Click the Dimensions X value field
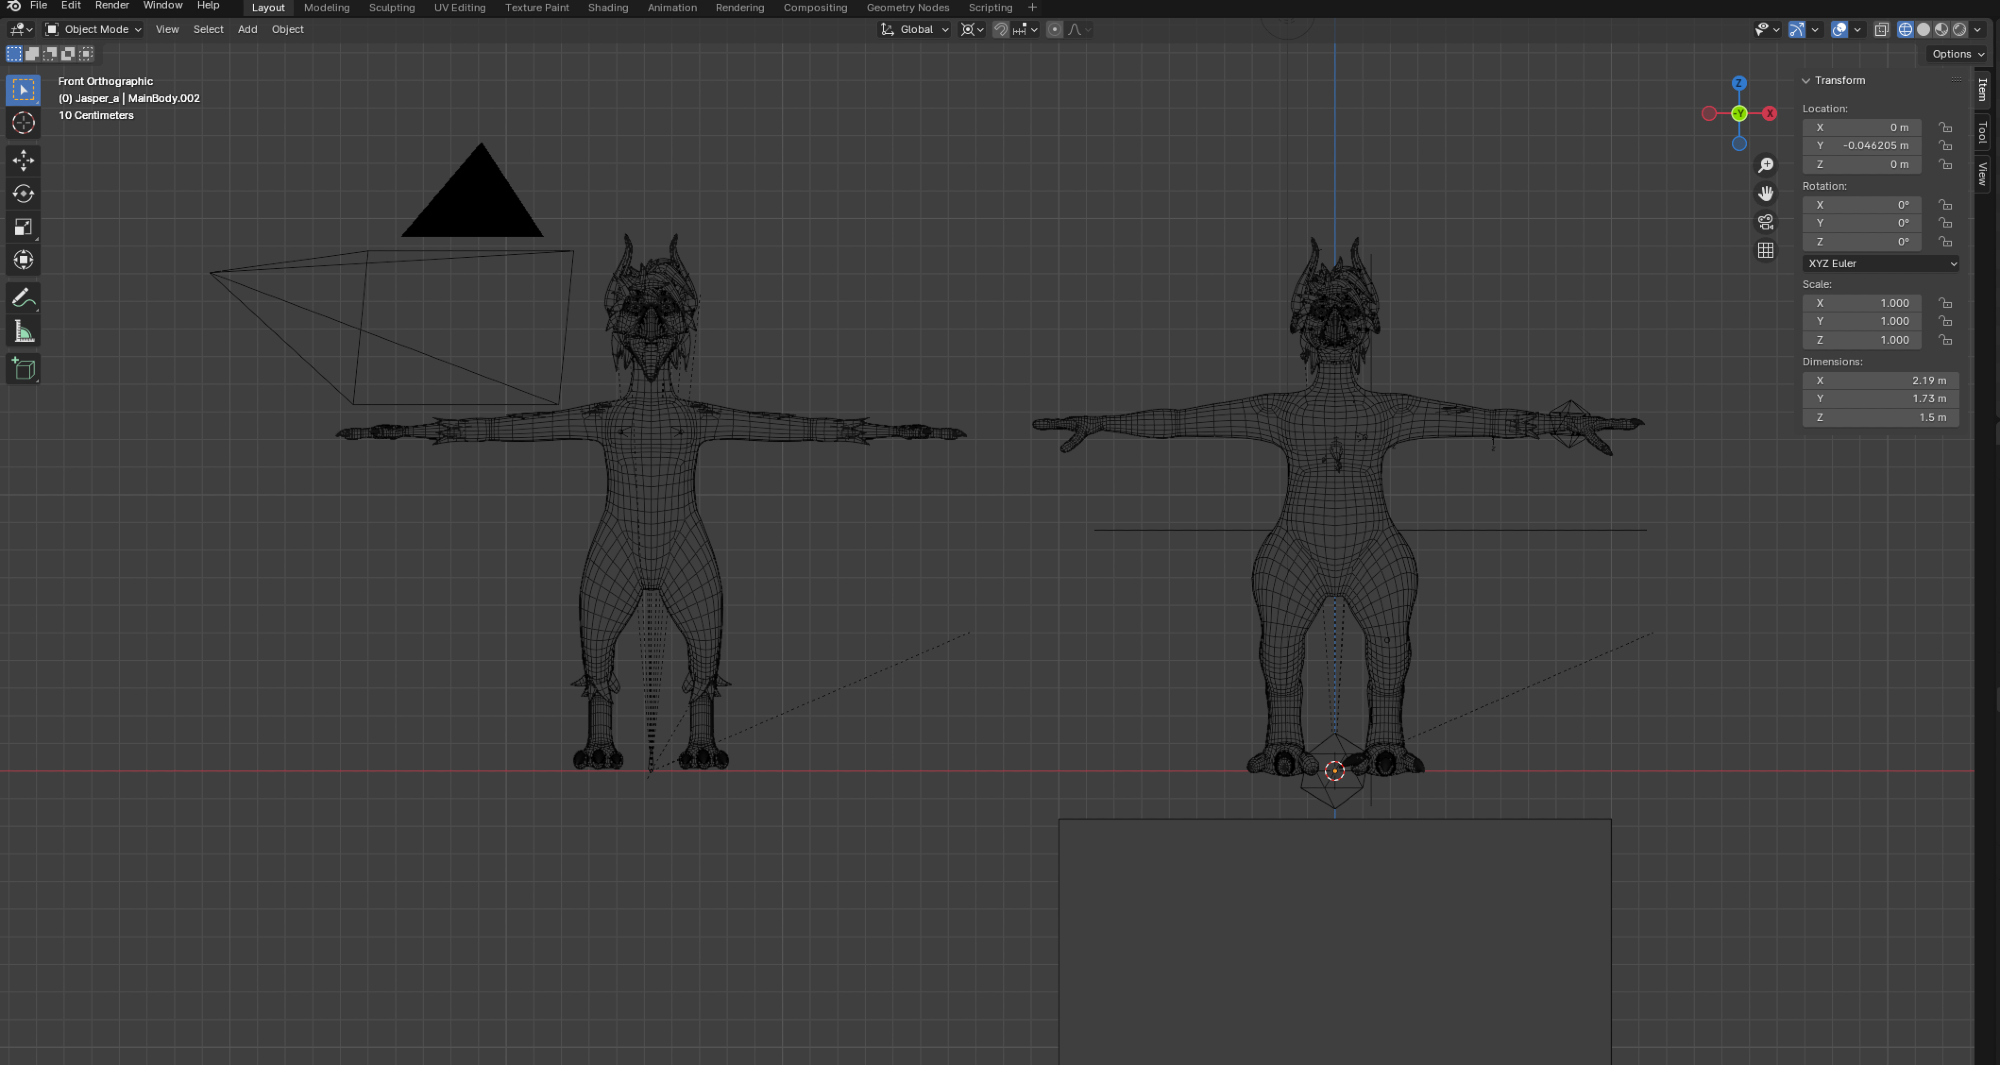 click(x=1880, y=381)
